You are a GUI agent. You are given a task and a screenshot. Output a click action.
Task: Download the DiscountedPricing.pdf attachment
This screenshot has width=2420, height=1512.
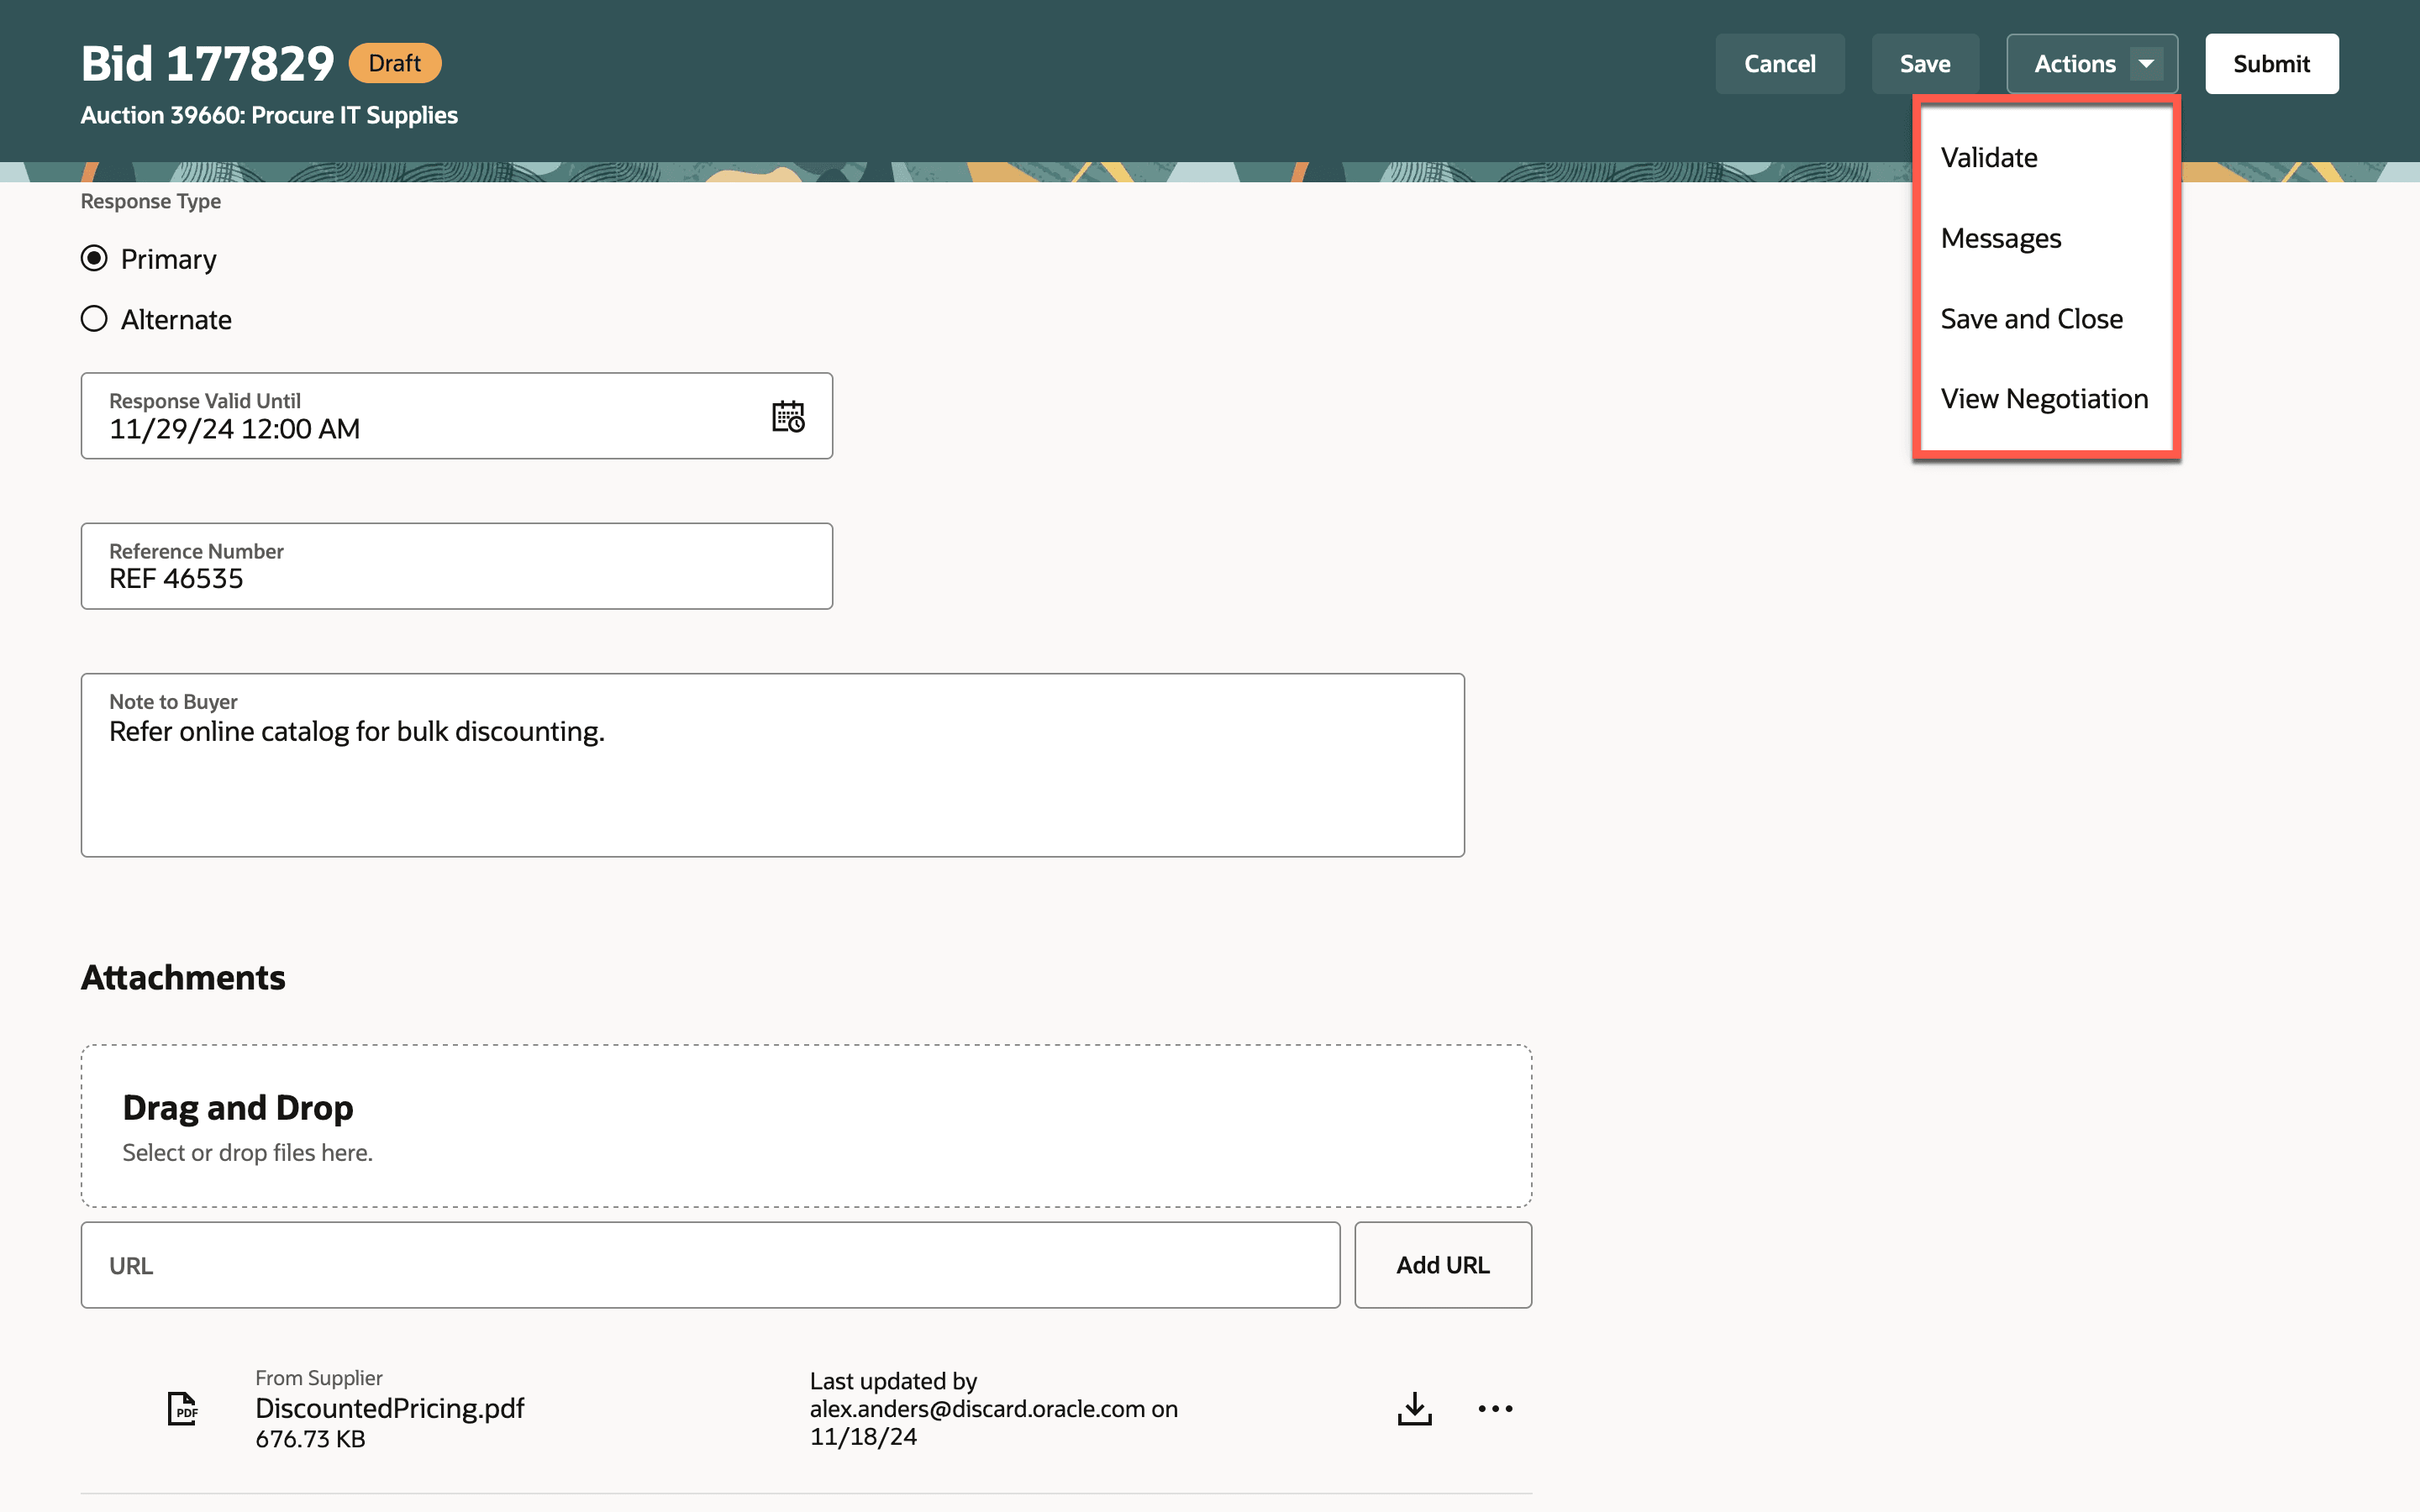pos(1414,1408)
